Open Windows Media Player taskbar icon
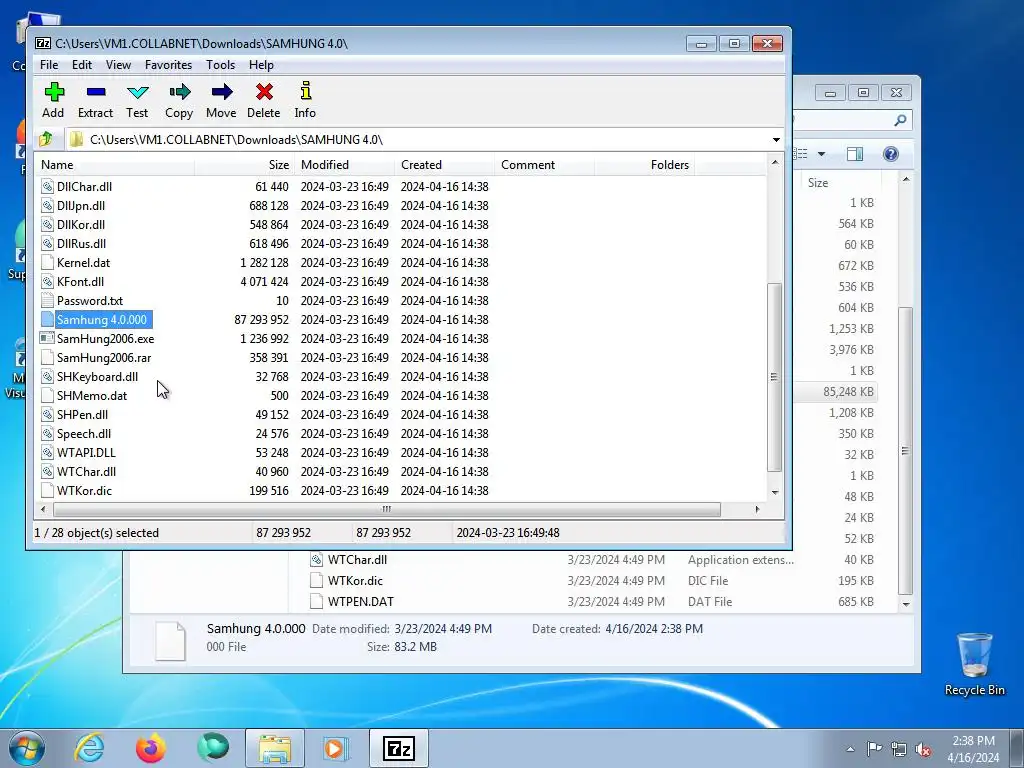 click(x=336, y=748)
